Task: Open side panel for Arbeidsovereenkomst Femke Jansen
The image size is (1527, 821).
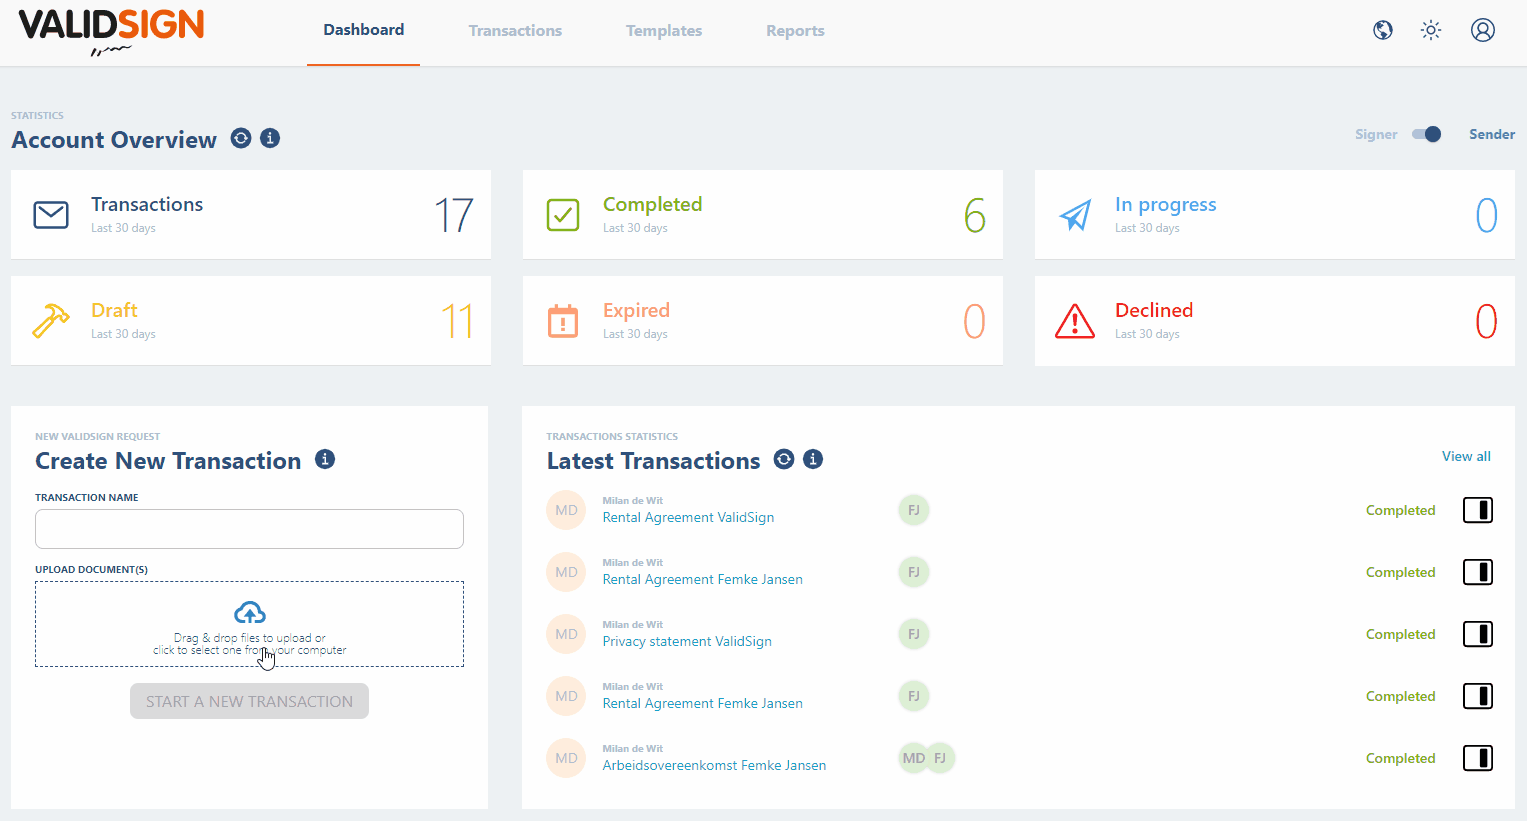Action: tap(1478, 758)
